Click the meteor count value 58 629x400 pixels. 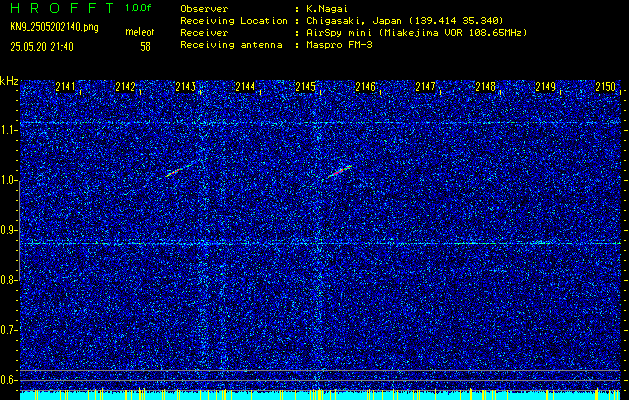coord(145,47)
